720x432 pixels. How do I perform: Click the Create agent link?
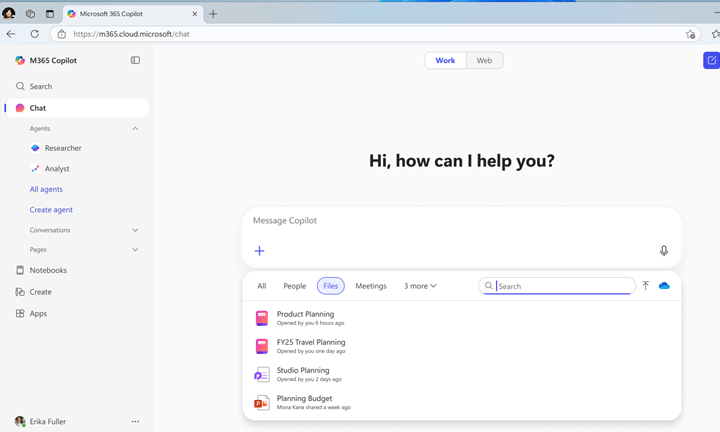pos(51,210)
